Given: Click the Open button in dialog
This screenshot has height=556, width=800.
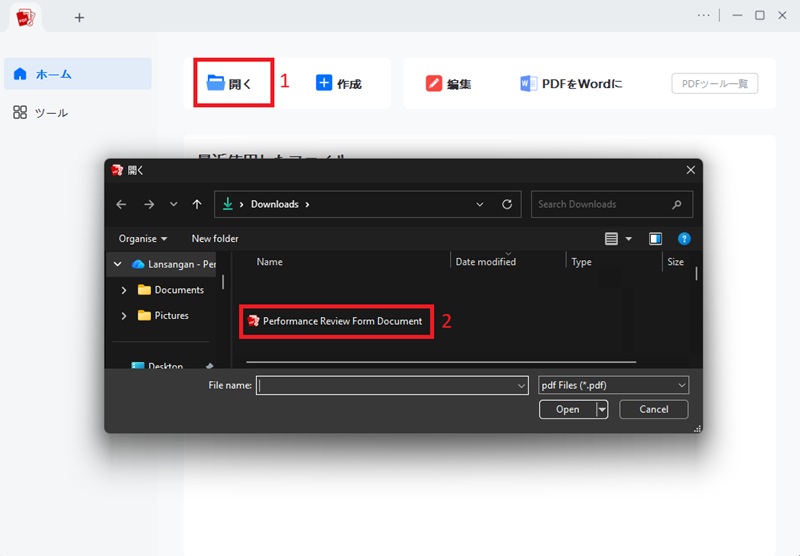Looking at the screenshot, I should pyautogui.click(x=567, y=410).
